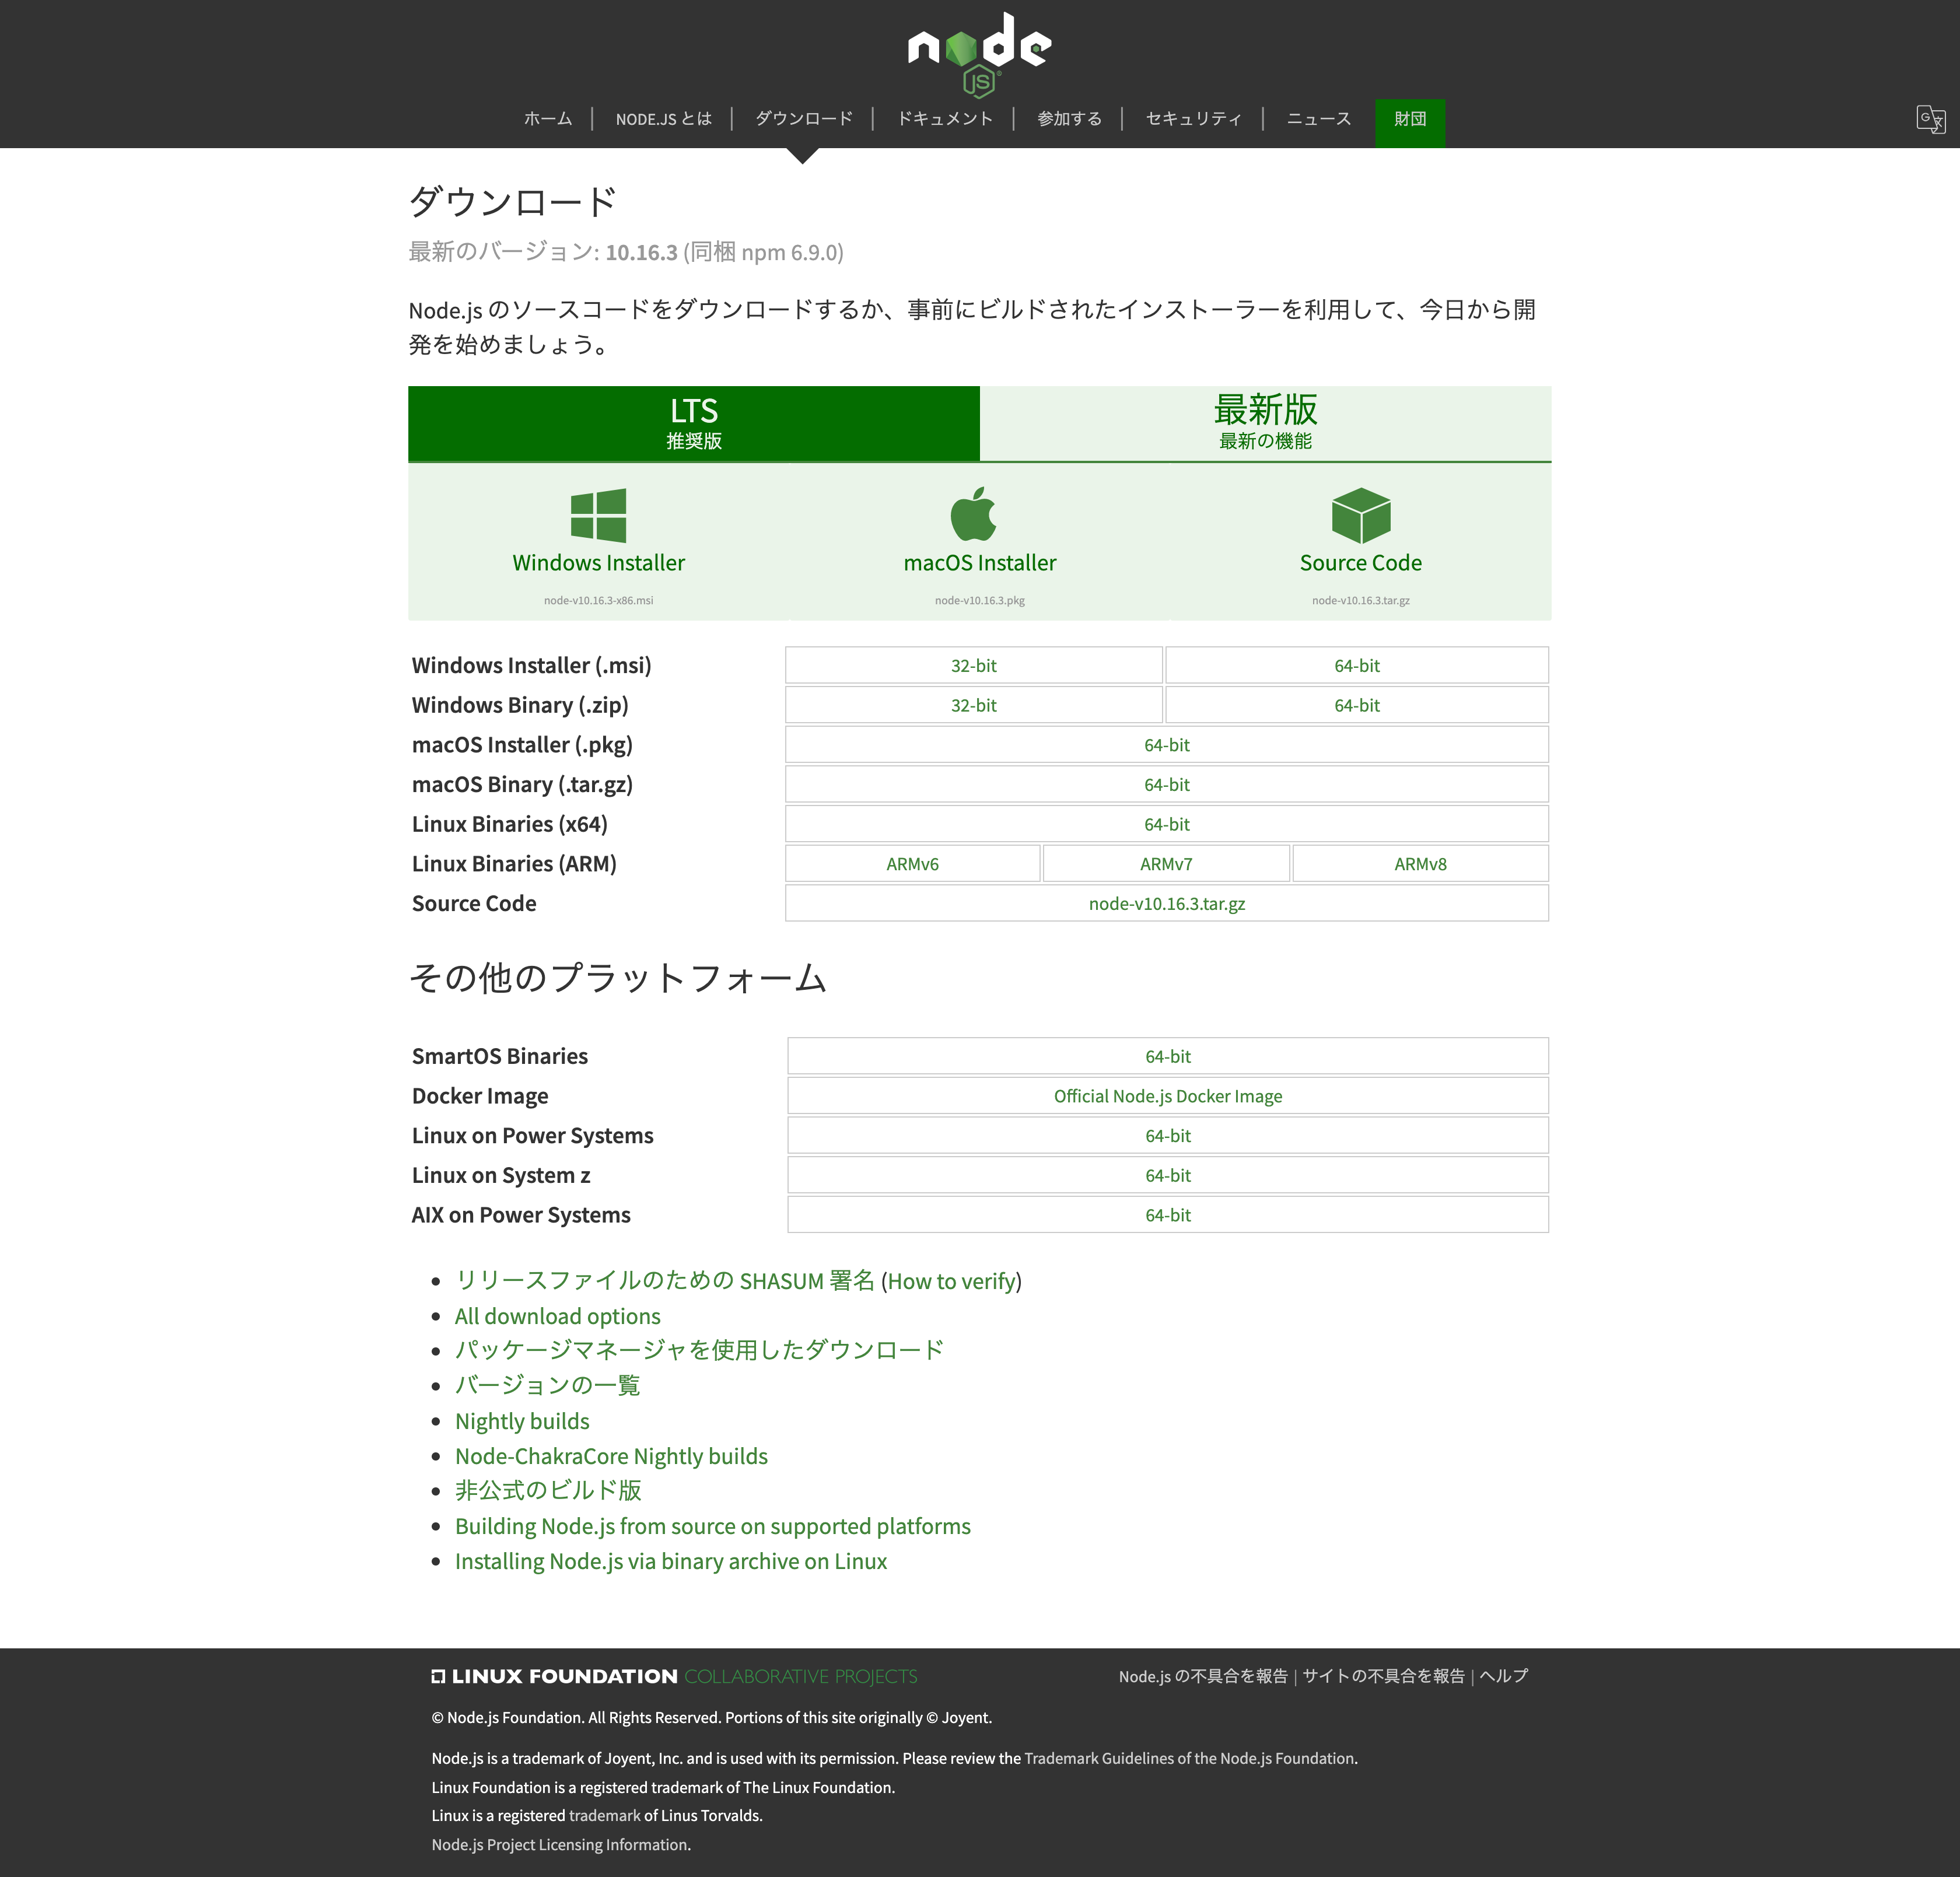
Task: Open the translate icon in the top-right corner
Action: (x=1931, y=119)
